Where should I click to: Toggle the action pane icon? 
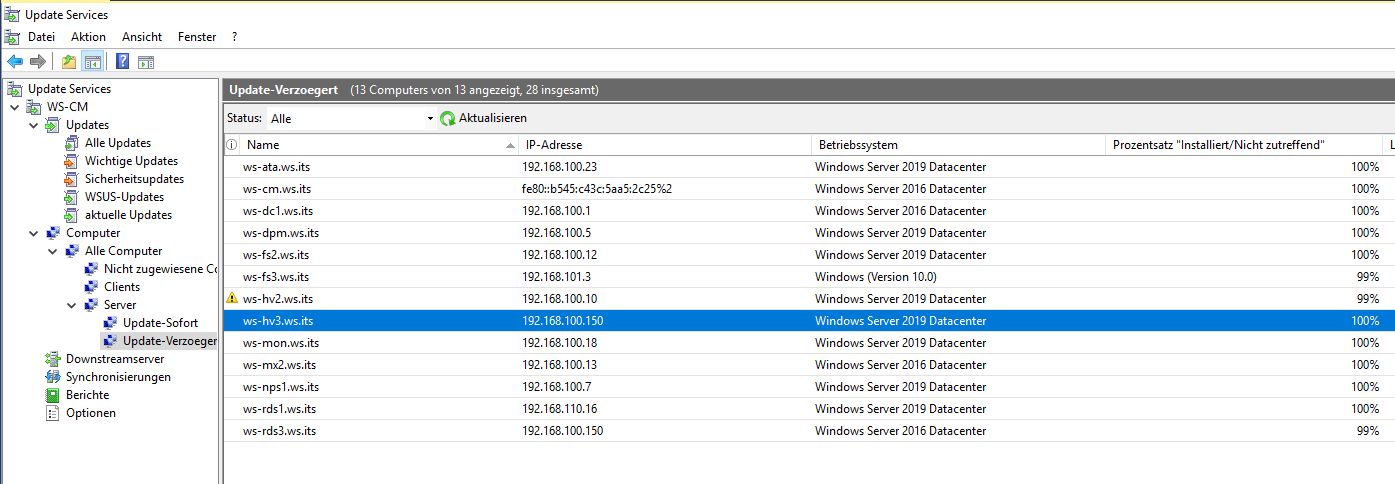[146, 62]
